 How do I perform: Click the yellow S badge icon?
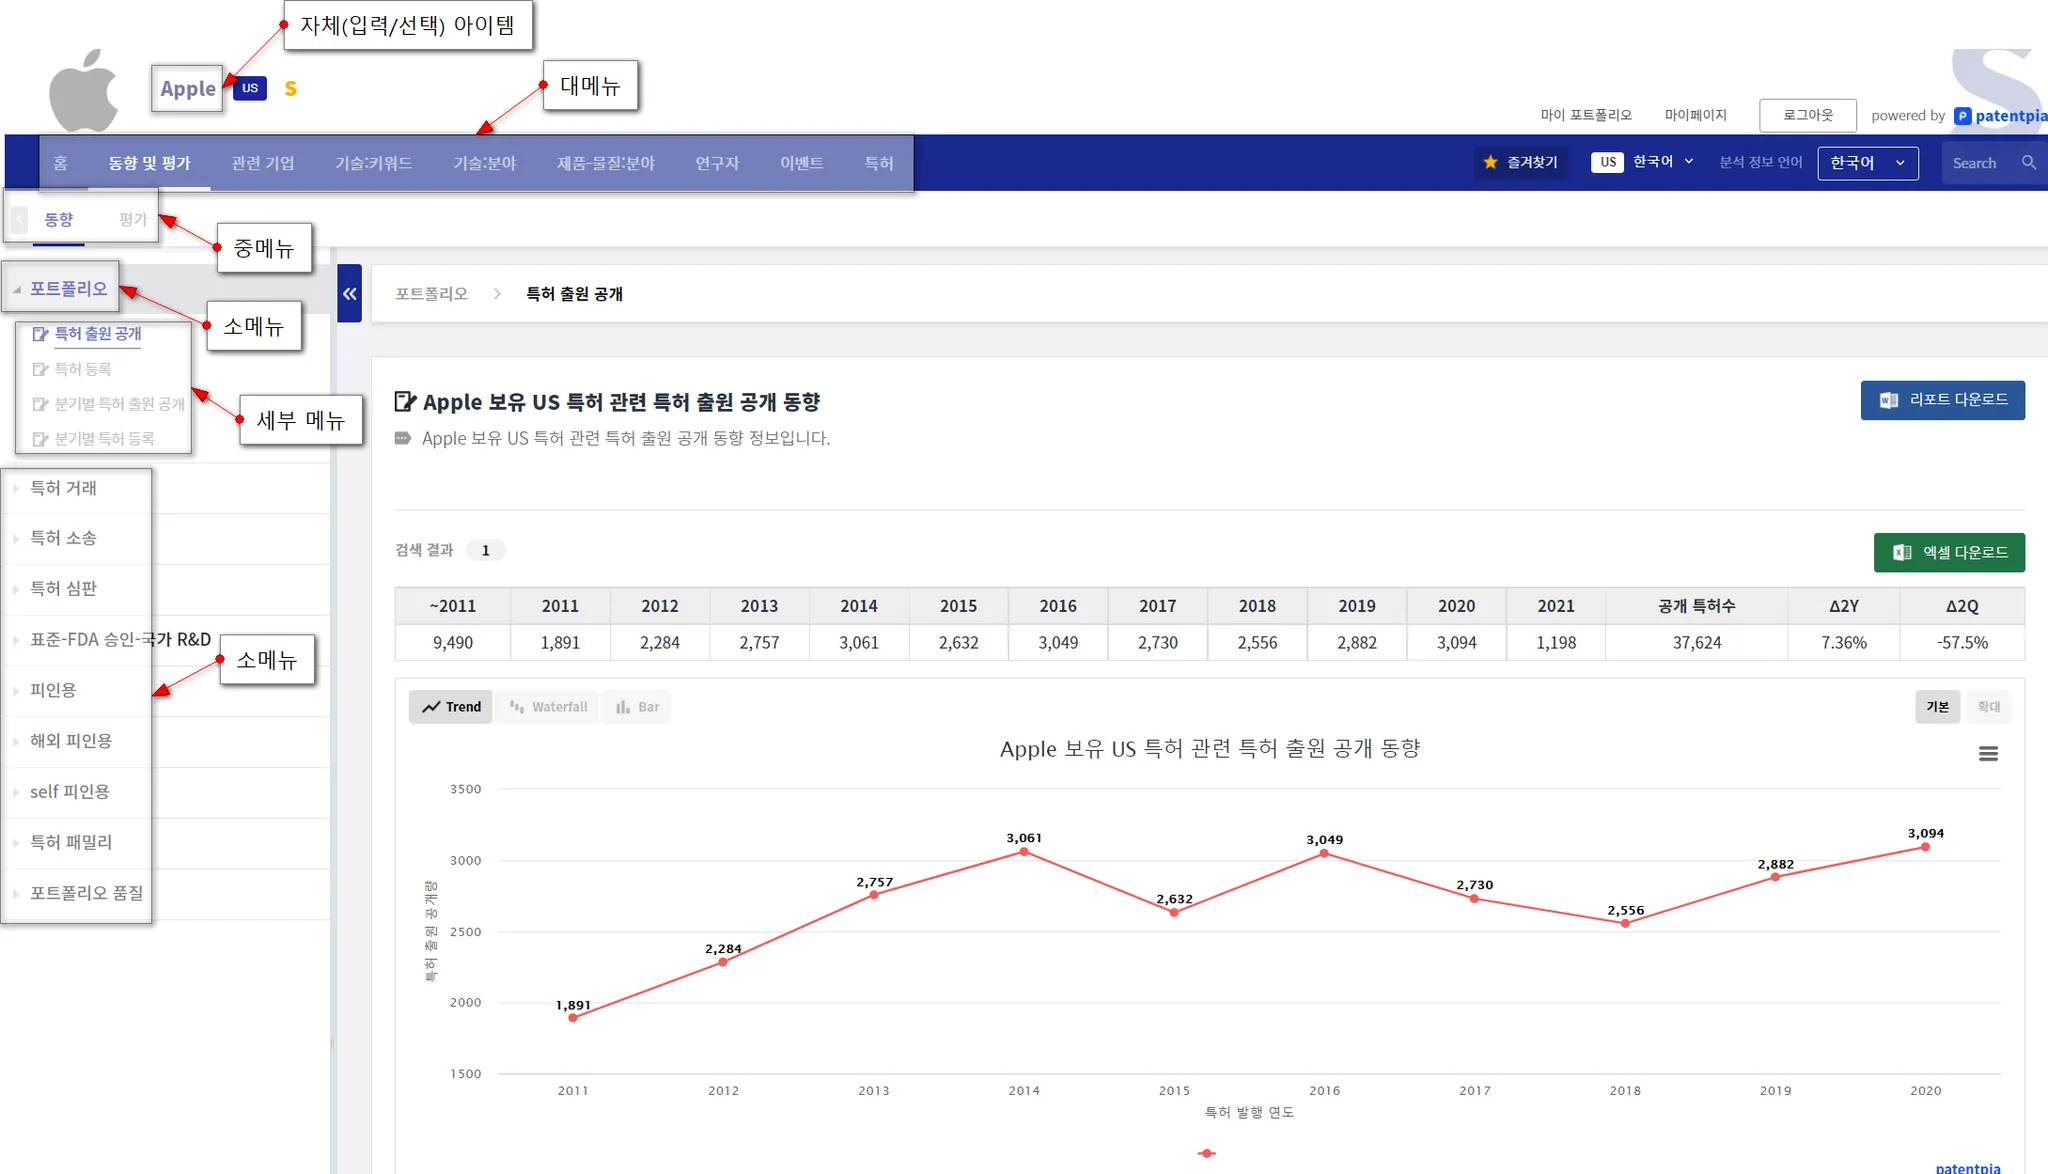290,89
